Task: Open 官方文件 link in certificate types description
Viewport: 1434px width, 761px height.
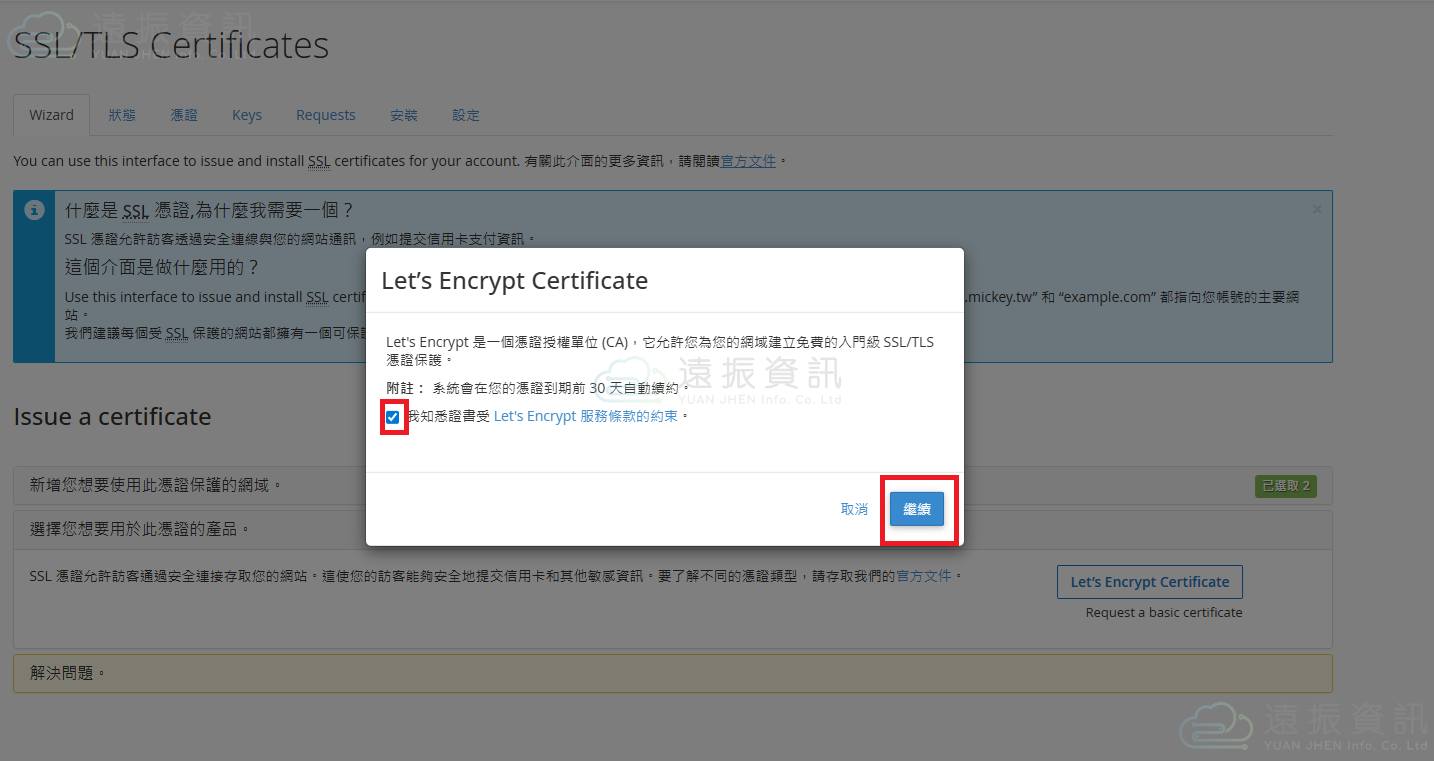Action: point(923,576)
